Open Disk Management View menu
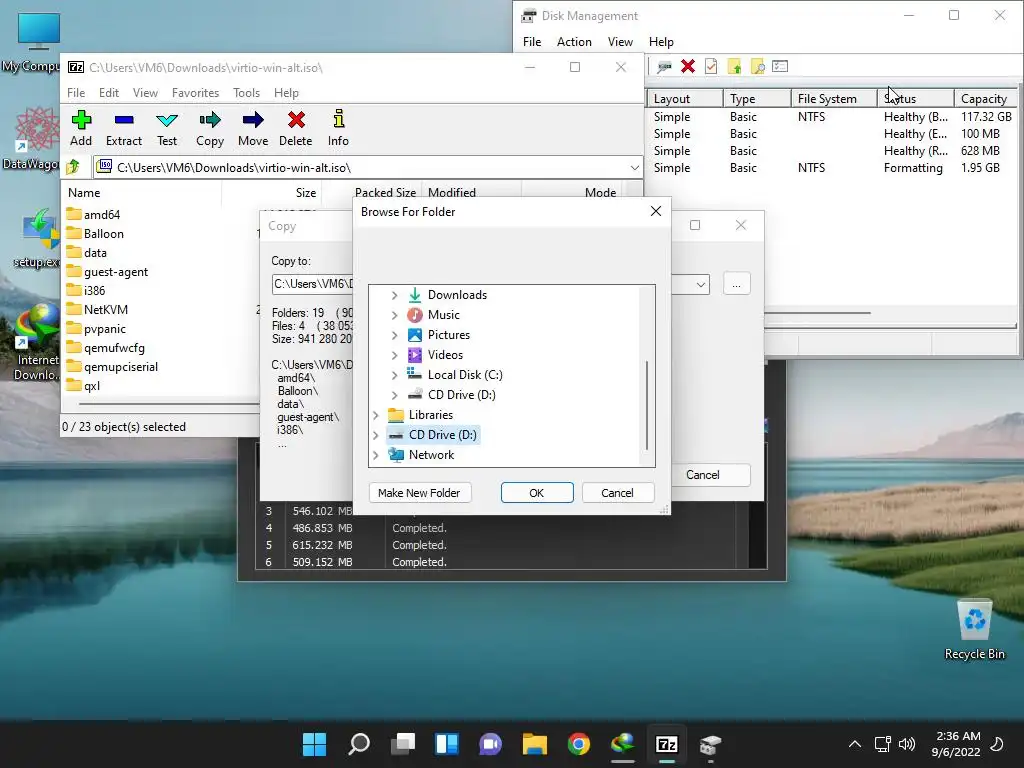This screenshot has height=768, width=1024. (x=620, y=42)
